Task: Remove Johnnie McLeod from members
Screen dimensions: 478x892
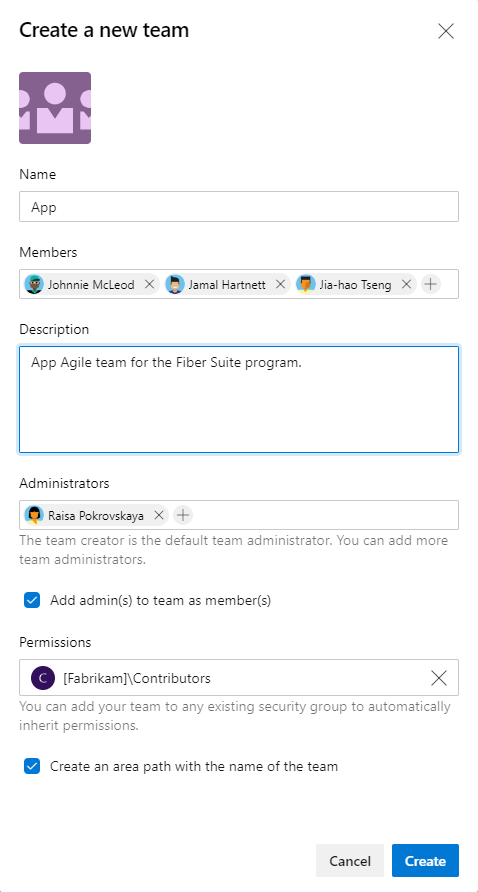Action: (150, 284)
